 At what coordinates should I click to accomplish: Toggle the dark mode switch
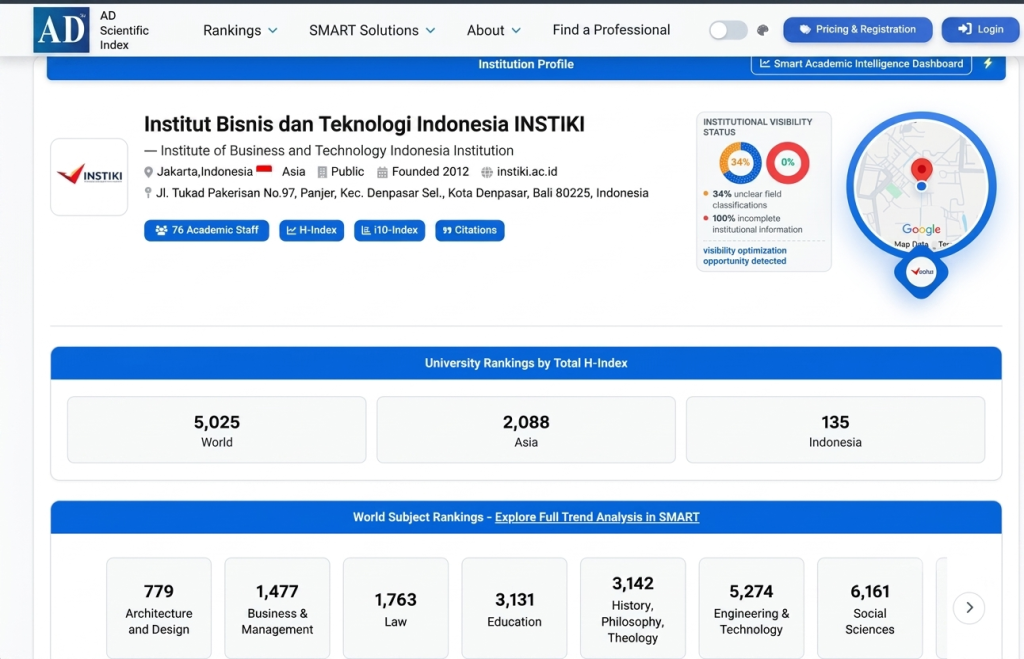coord(728,30)
